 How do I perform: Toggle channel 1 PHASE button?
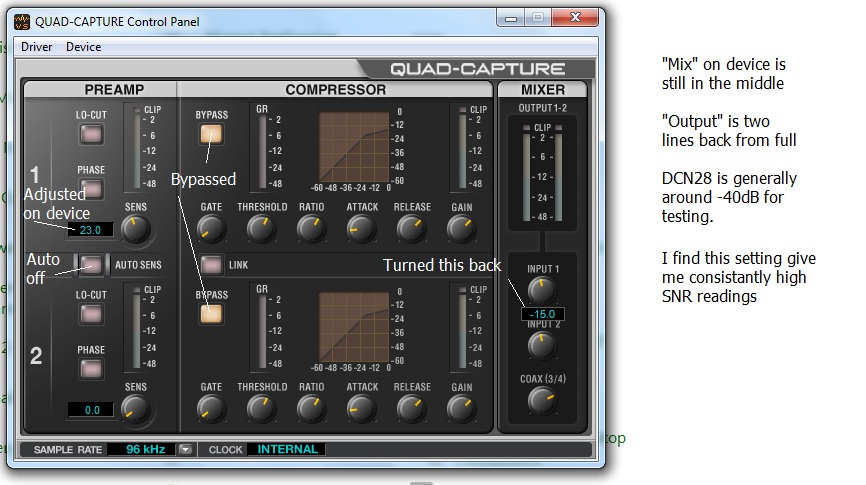pos(93,189)
